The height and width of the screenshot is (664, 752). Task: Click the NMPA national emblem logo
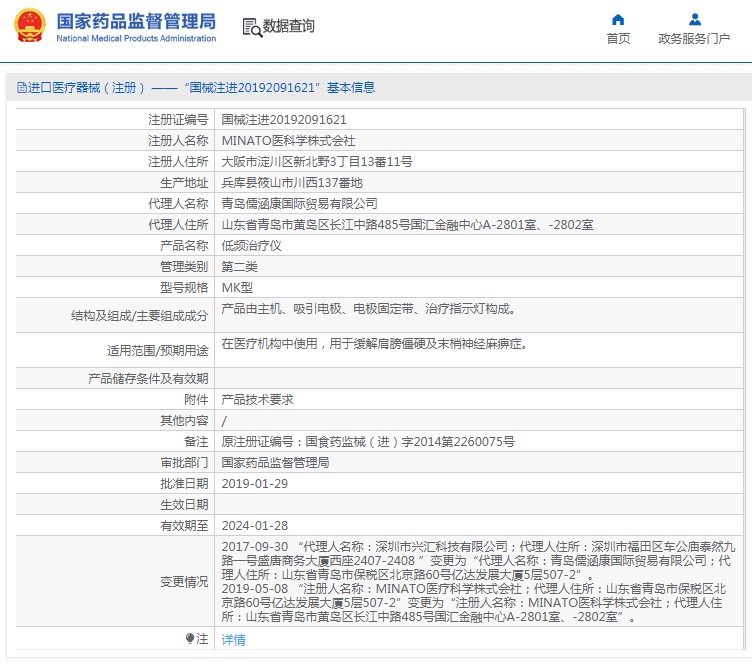pos(27,27)
